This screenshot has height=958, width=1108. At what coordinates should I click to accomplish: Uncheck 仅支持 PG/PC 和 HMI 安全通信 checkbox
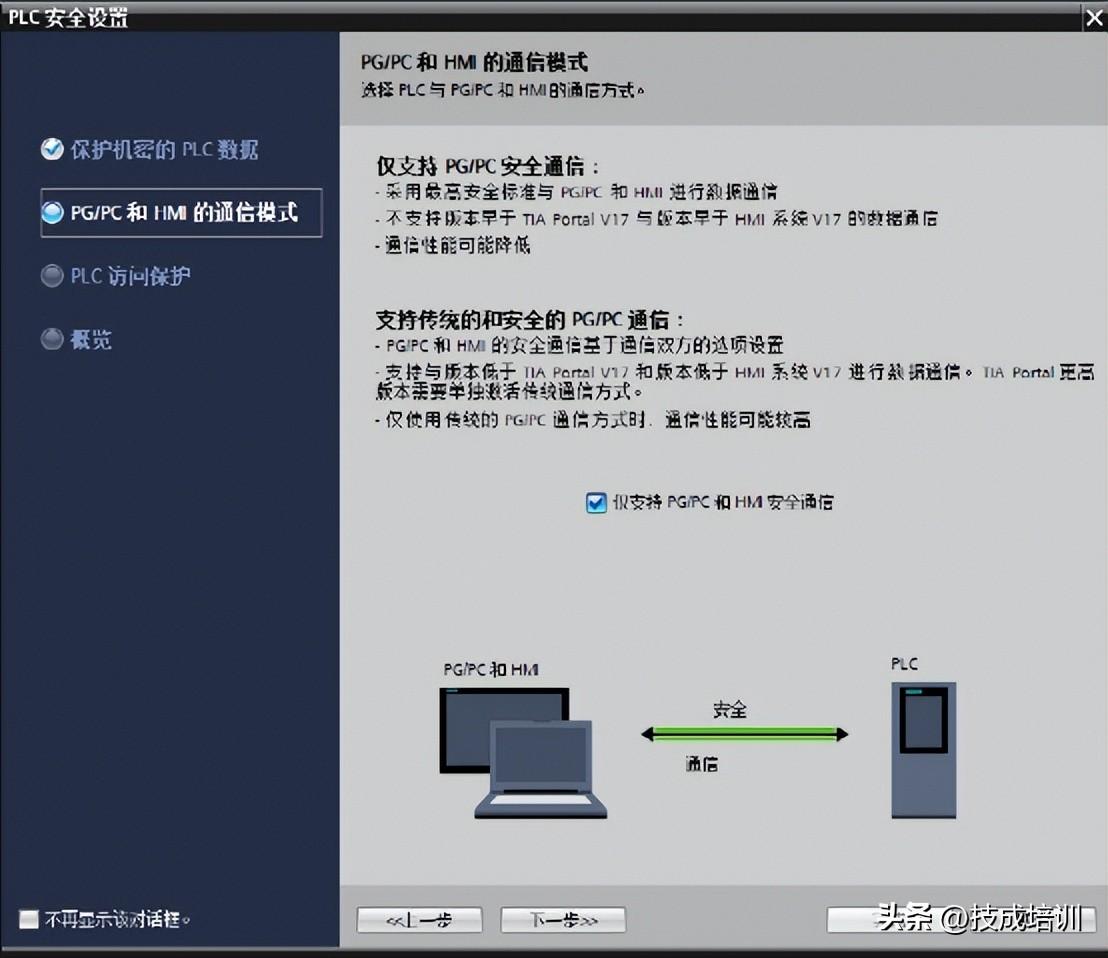(596, 502)
